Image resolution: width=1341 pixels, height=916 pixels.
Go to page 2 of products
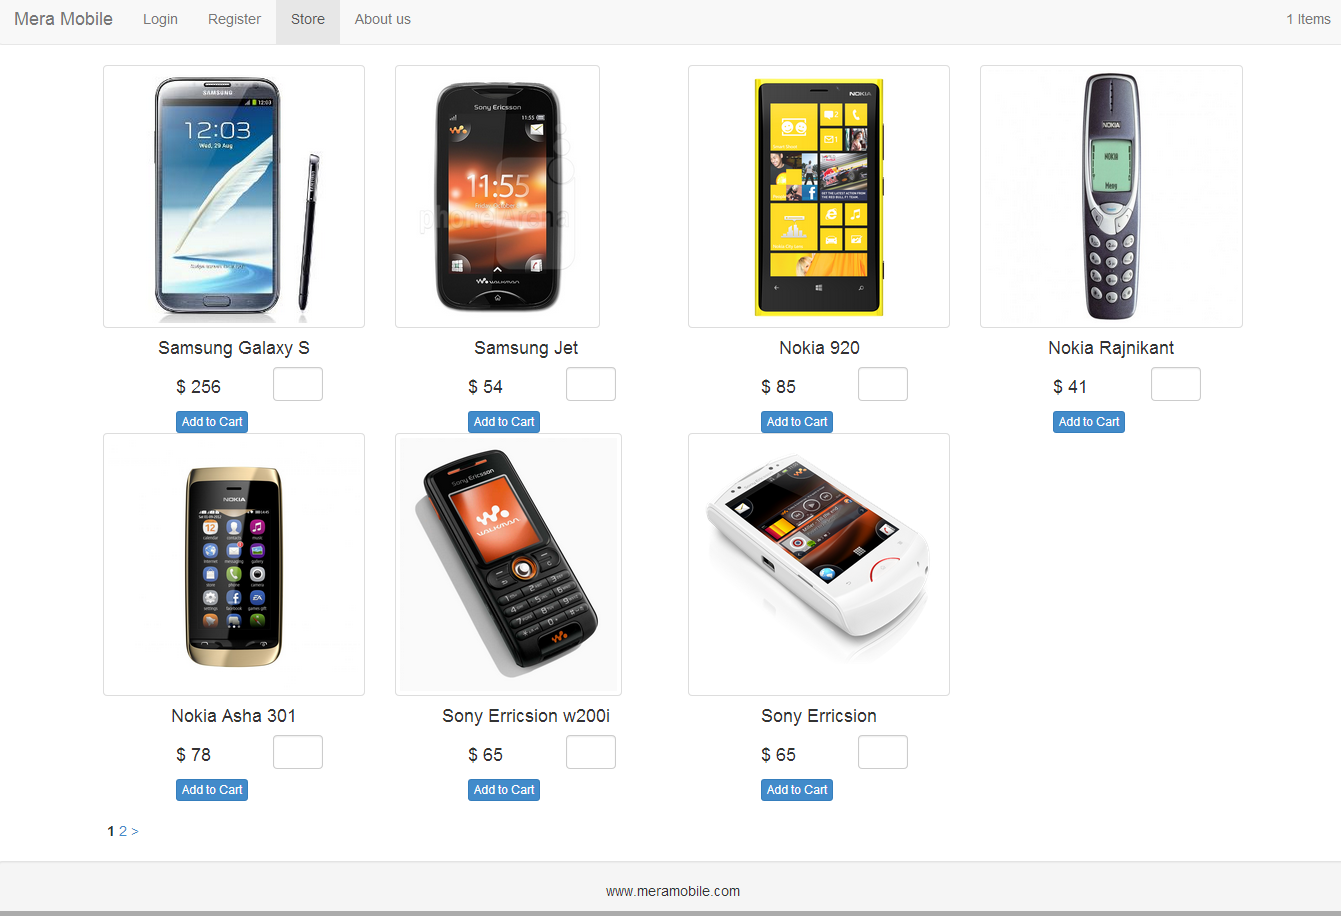pos(123,831)
